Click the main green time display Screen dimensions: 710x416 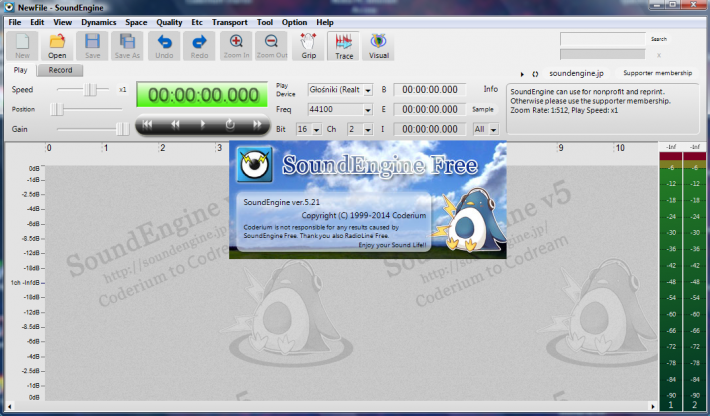click(x=202, y=95)
